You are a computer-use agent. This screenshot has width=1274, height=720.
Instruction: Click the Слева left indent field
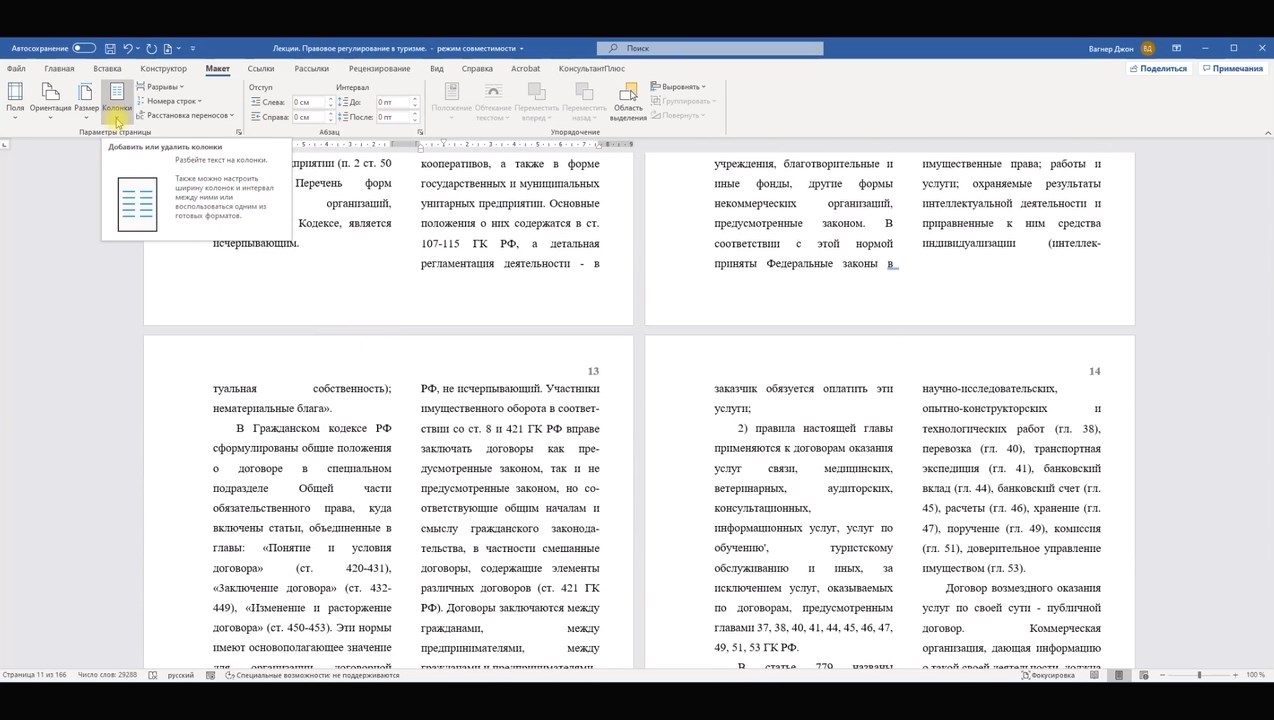pos(308,102)
